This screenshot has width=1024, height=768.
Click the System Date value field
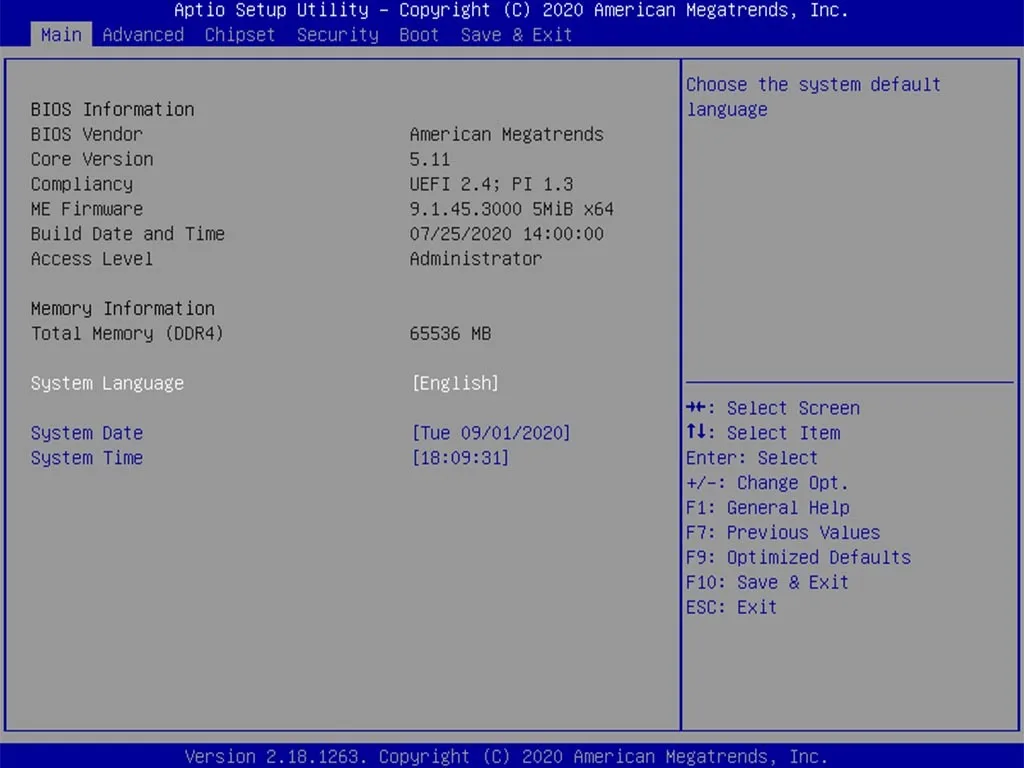tap(491, 433)
